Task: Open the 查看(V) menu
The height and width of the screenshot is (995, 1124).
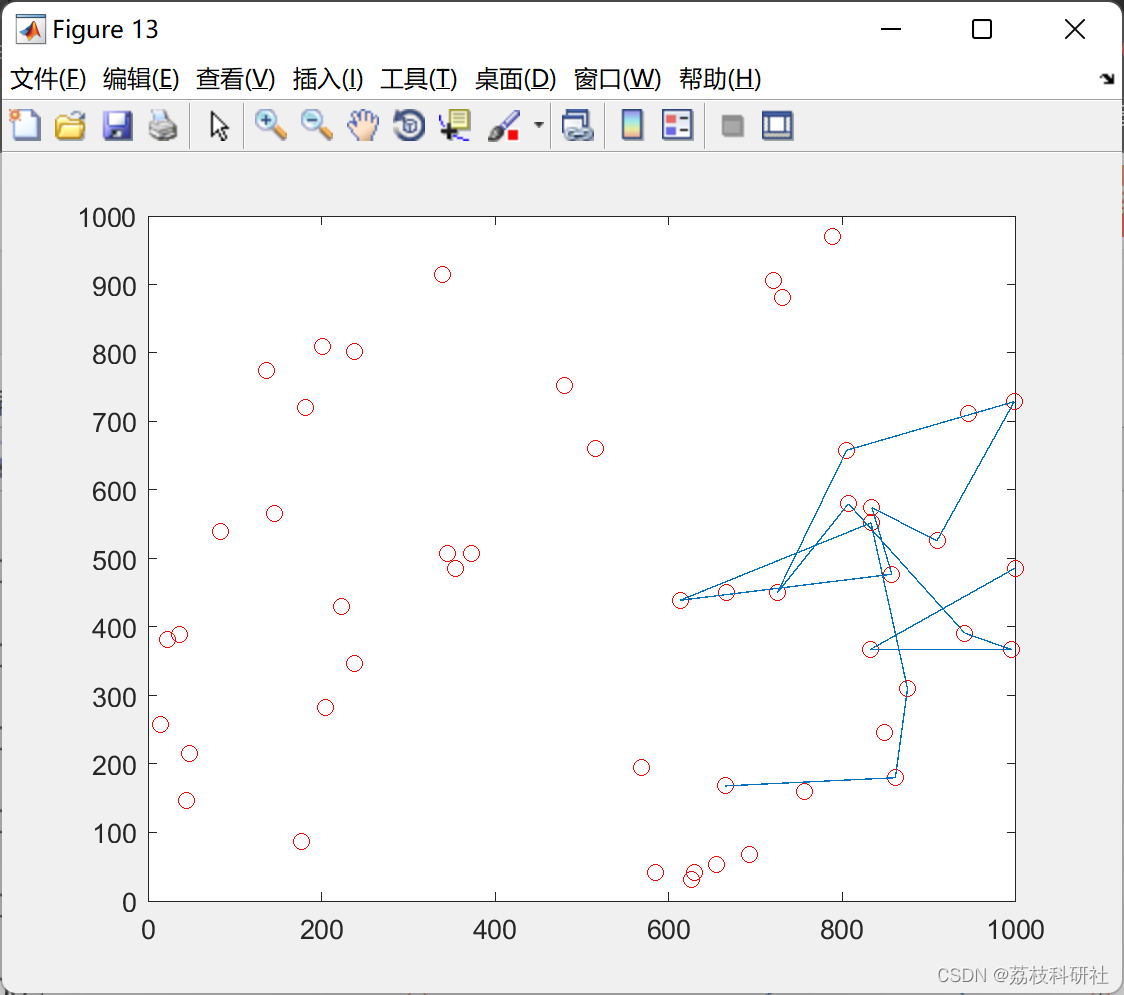Action: (x=236, y=79)
